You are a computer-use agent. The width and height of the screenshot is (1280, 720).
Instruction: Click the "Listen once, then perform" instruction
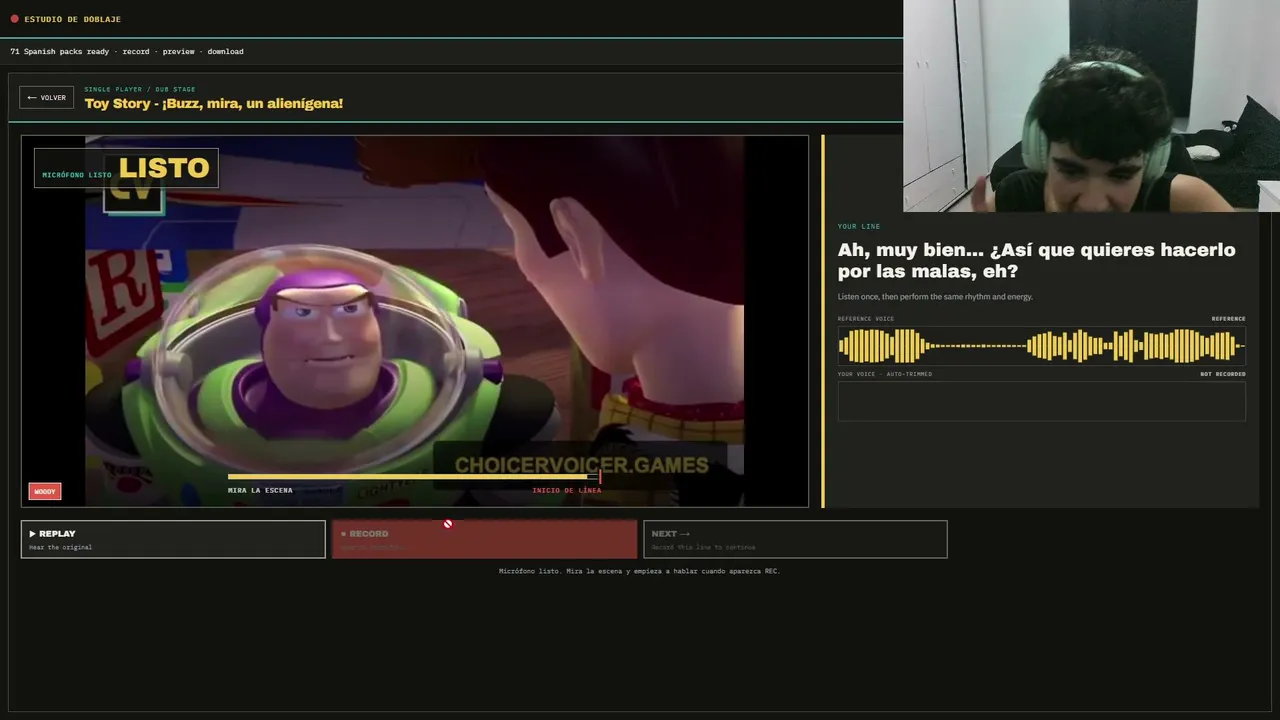[x=935, y=297]
